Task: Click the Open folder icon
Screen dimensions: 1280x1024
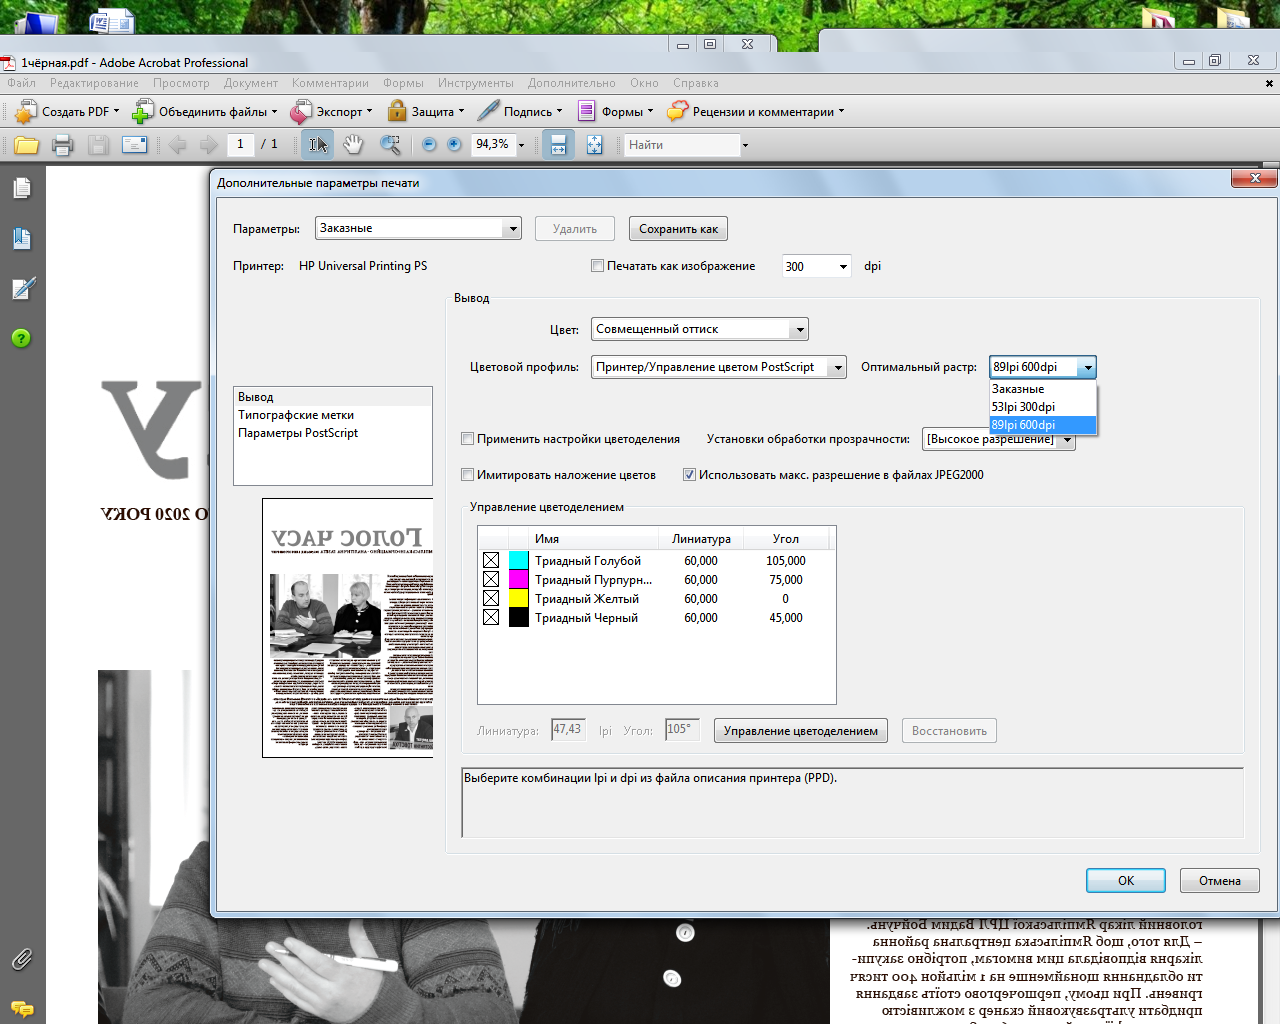Action: pos(26,145)
